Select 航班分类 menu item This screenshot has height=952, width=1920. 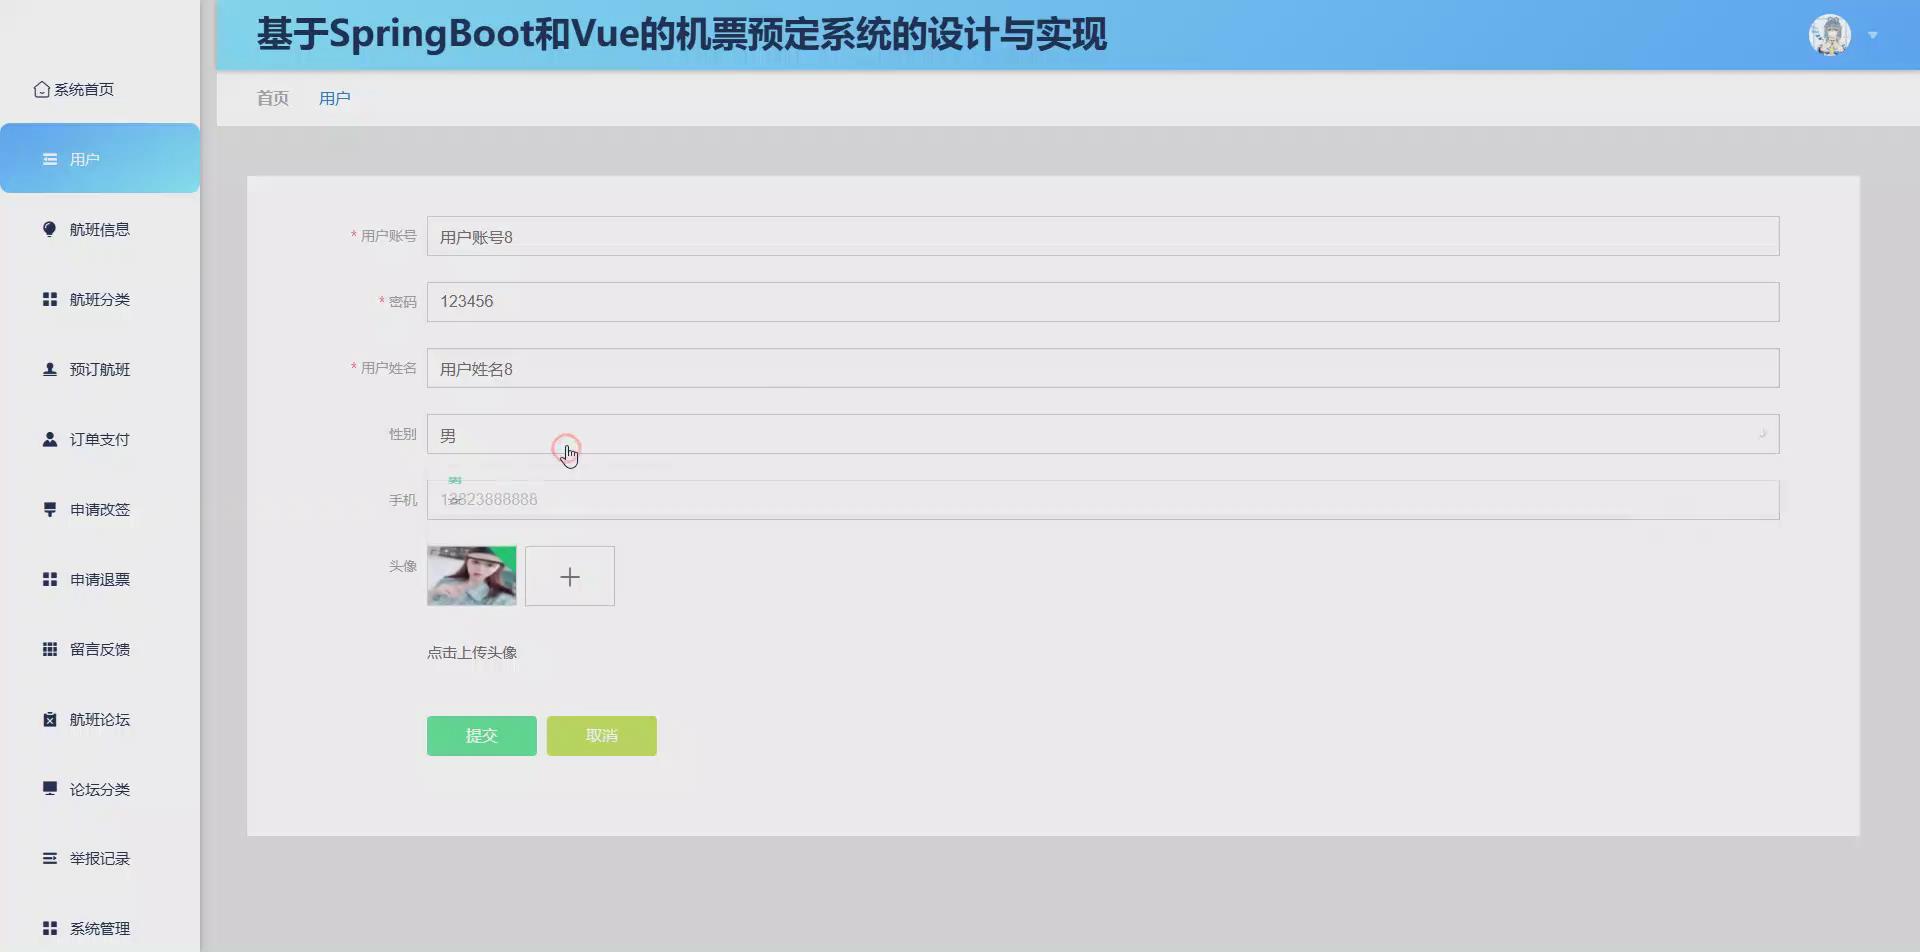[100, 299]
